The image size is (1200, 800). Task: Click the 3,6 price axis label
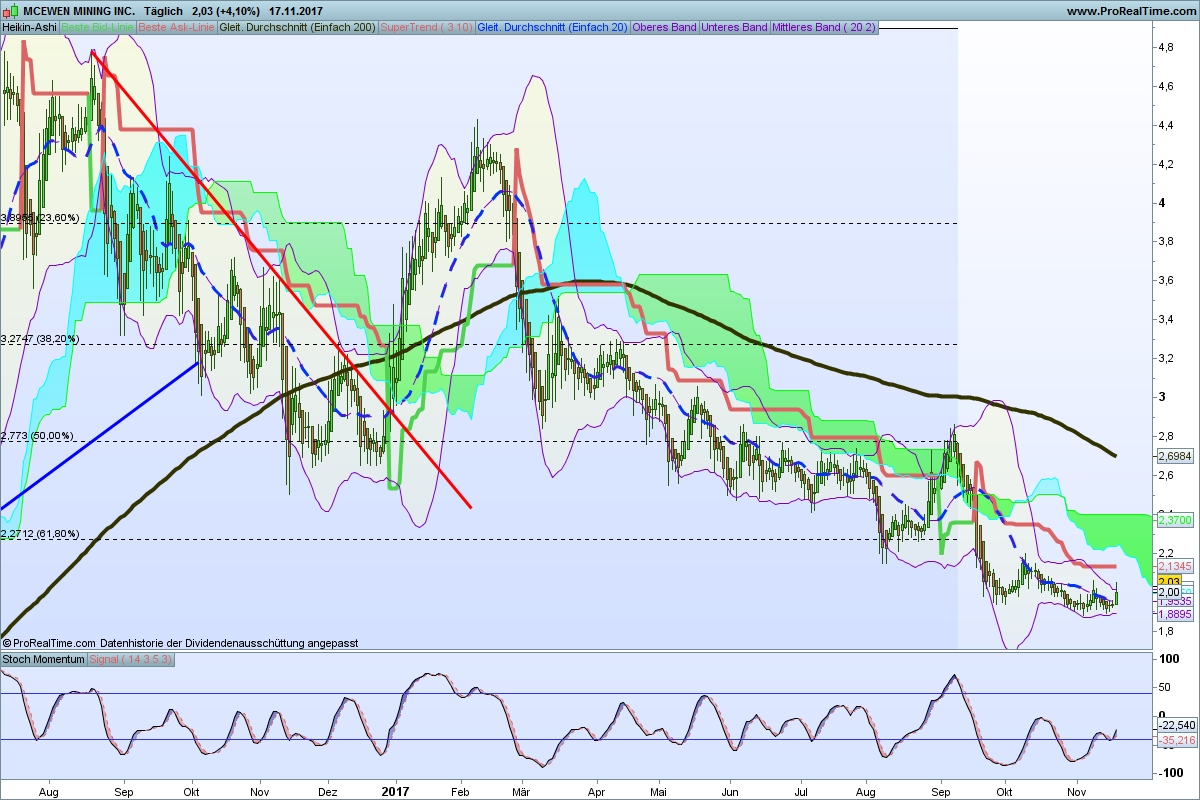[x=1166, y=280]
